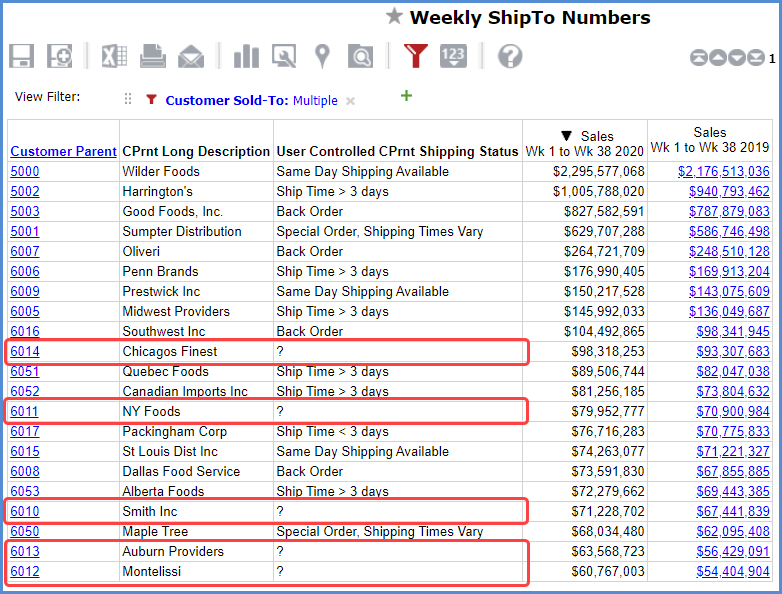
Task: Click the 123 number format icon
Action: point(453,56)
